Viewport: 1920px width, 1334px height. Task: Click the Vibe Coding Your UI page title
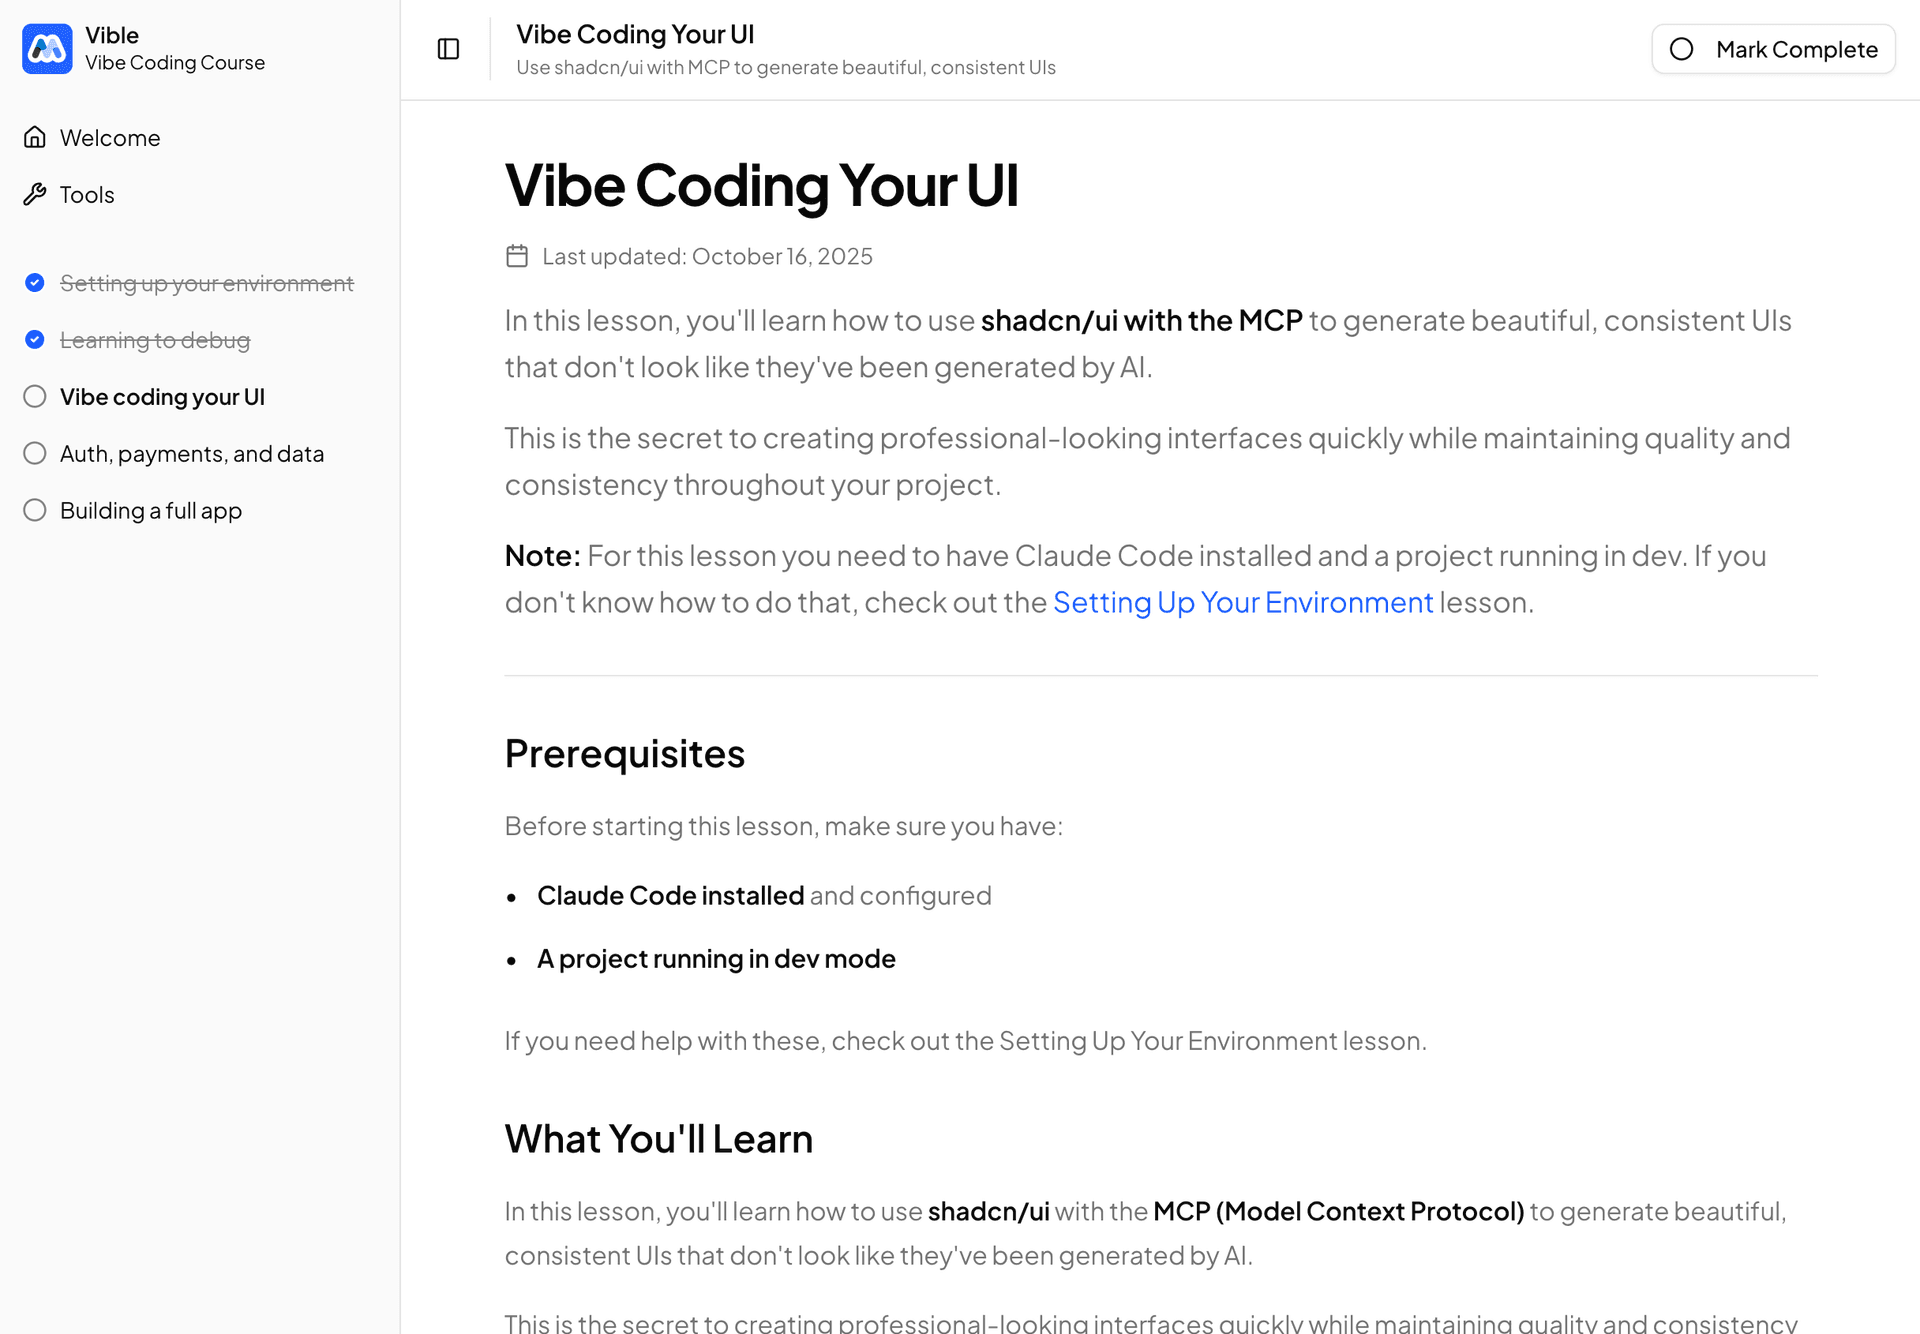[762, 186]
